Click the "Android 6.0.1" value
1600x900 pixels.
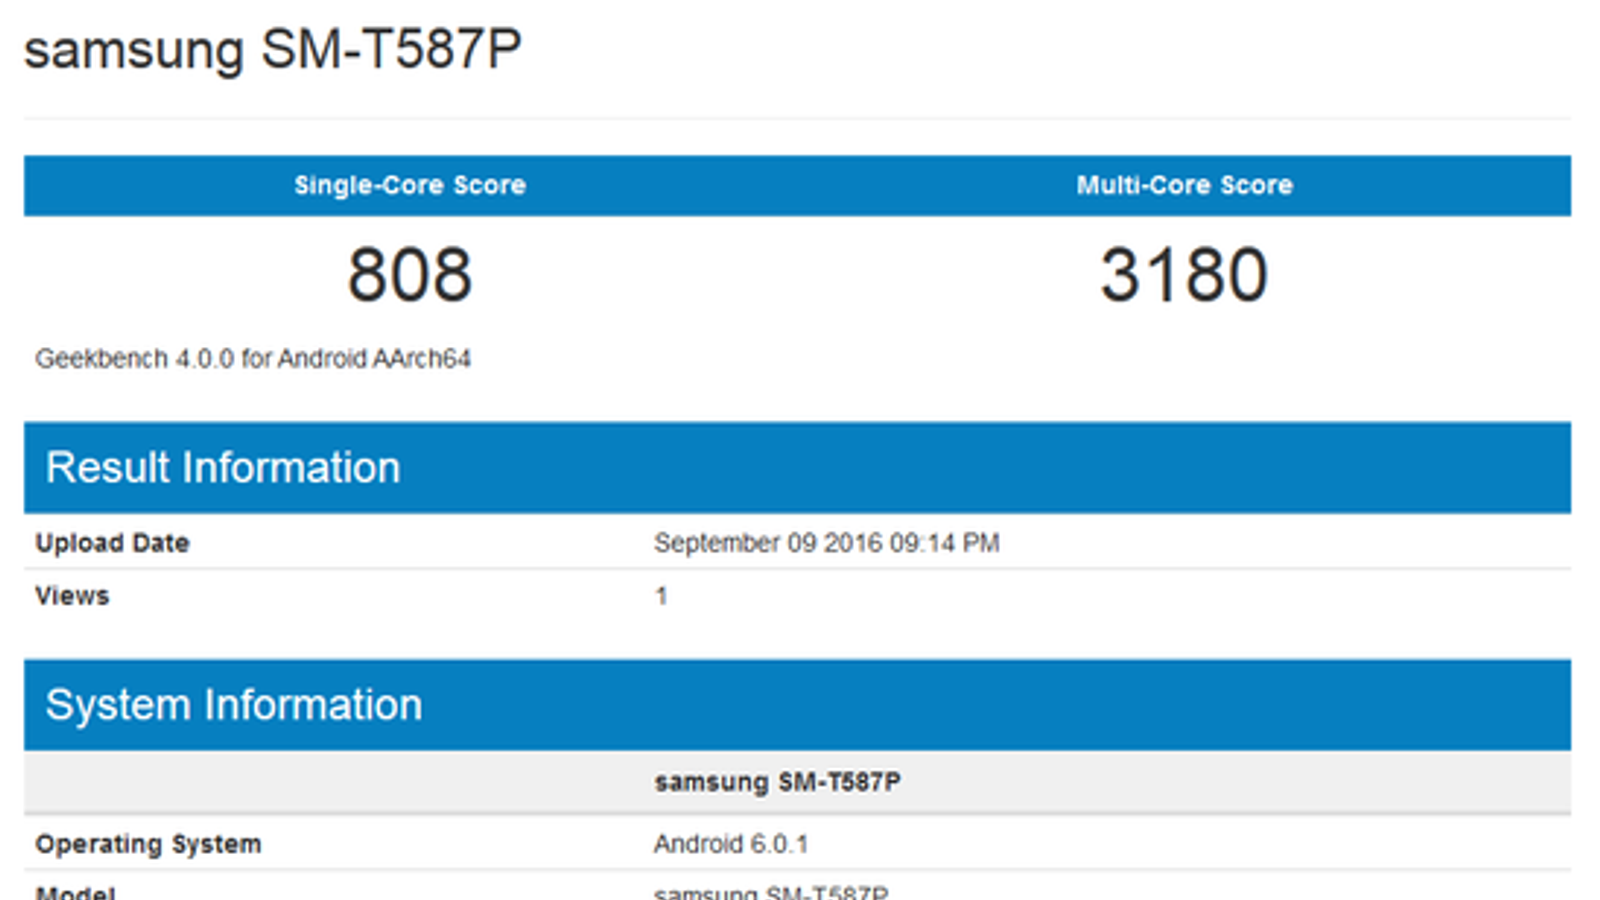(x=730, y=844)
